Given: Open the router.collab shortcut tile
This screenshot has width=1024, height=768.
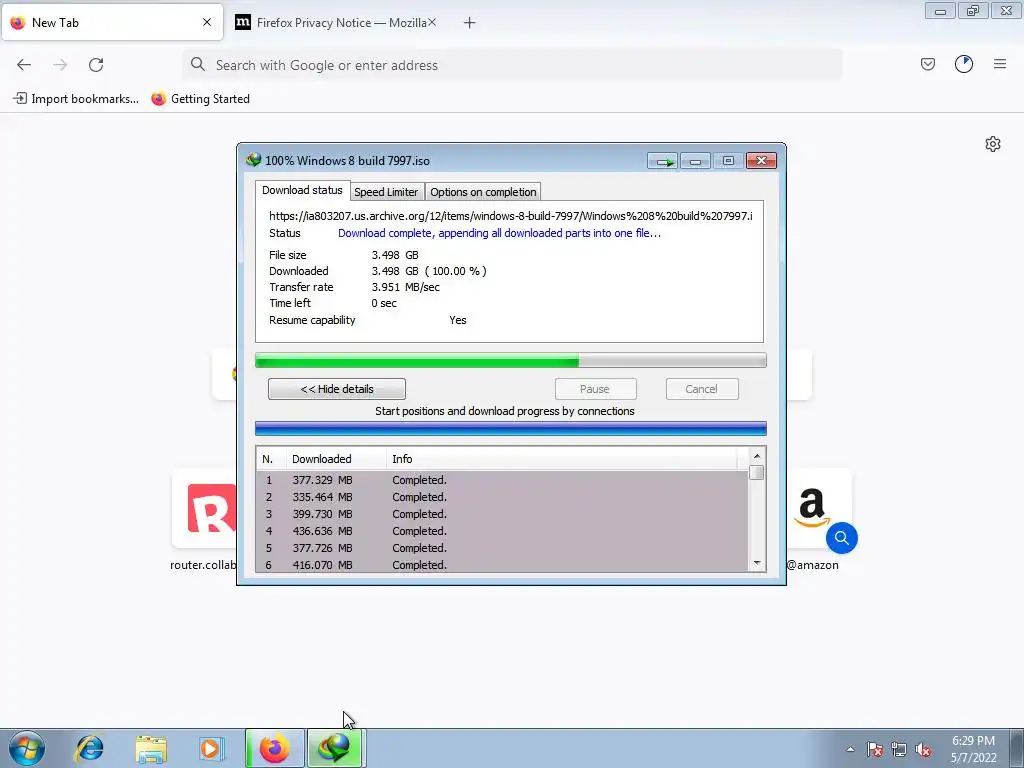Looking at the screenshot, I should point(204,509).
